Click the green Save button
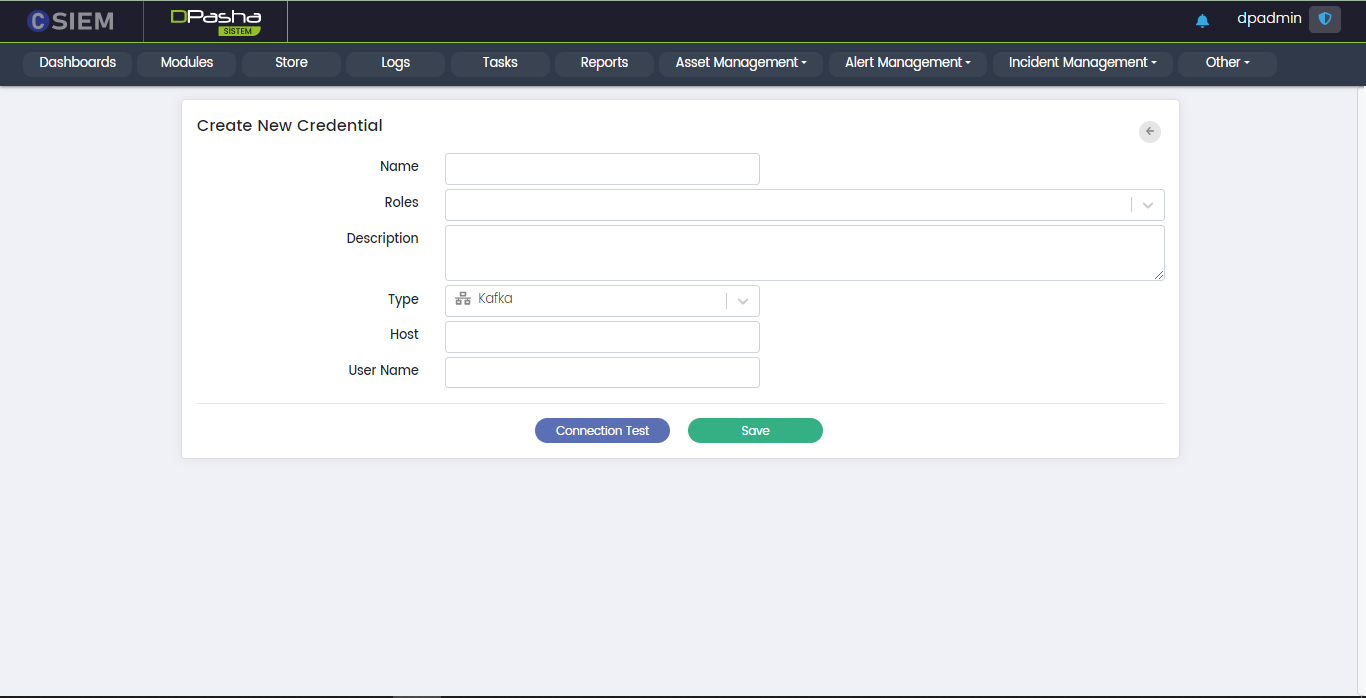1366x698 pixels. click(x=755, y=430)
